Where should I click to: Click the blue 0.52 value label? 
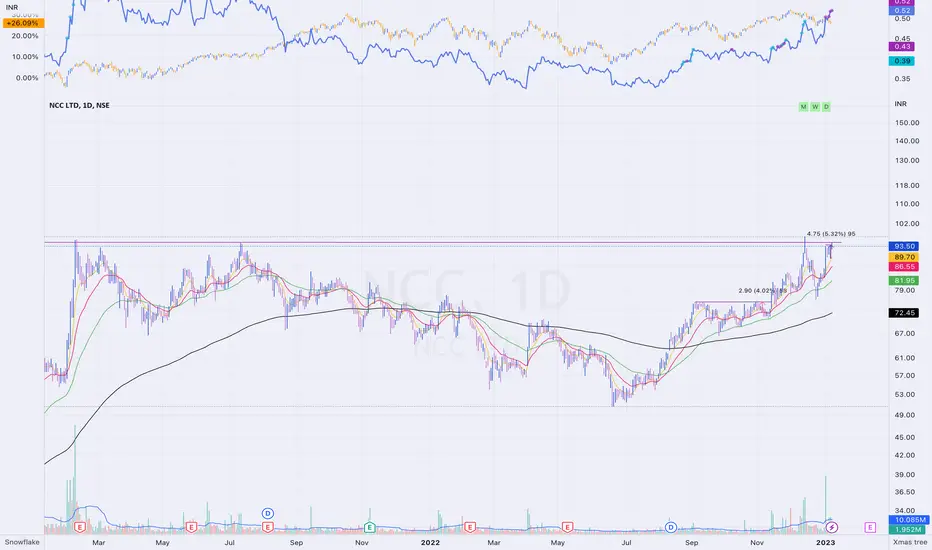902,11
